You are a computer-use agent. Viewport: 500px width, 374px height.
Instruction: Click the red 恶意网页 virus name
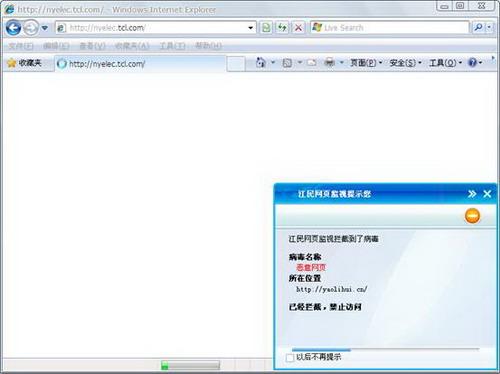(311, 267)
